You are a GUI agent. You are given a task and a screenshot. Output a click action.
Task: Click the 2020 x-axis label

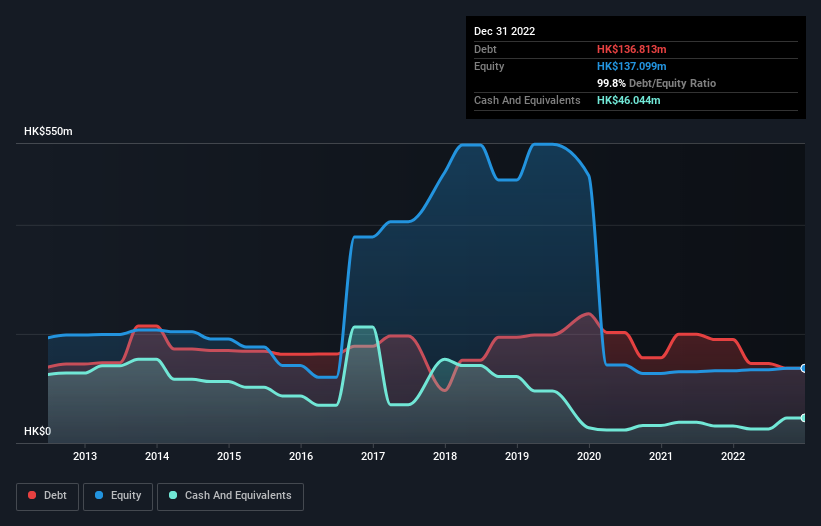coord(589,456)
